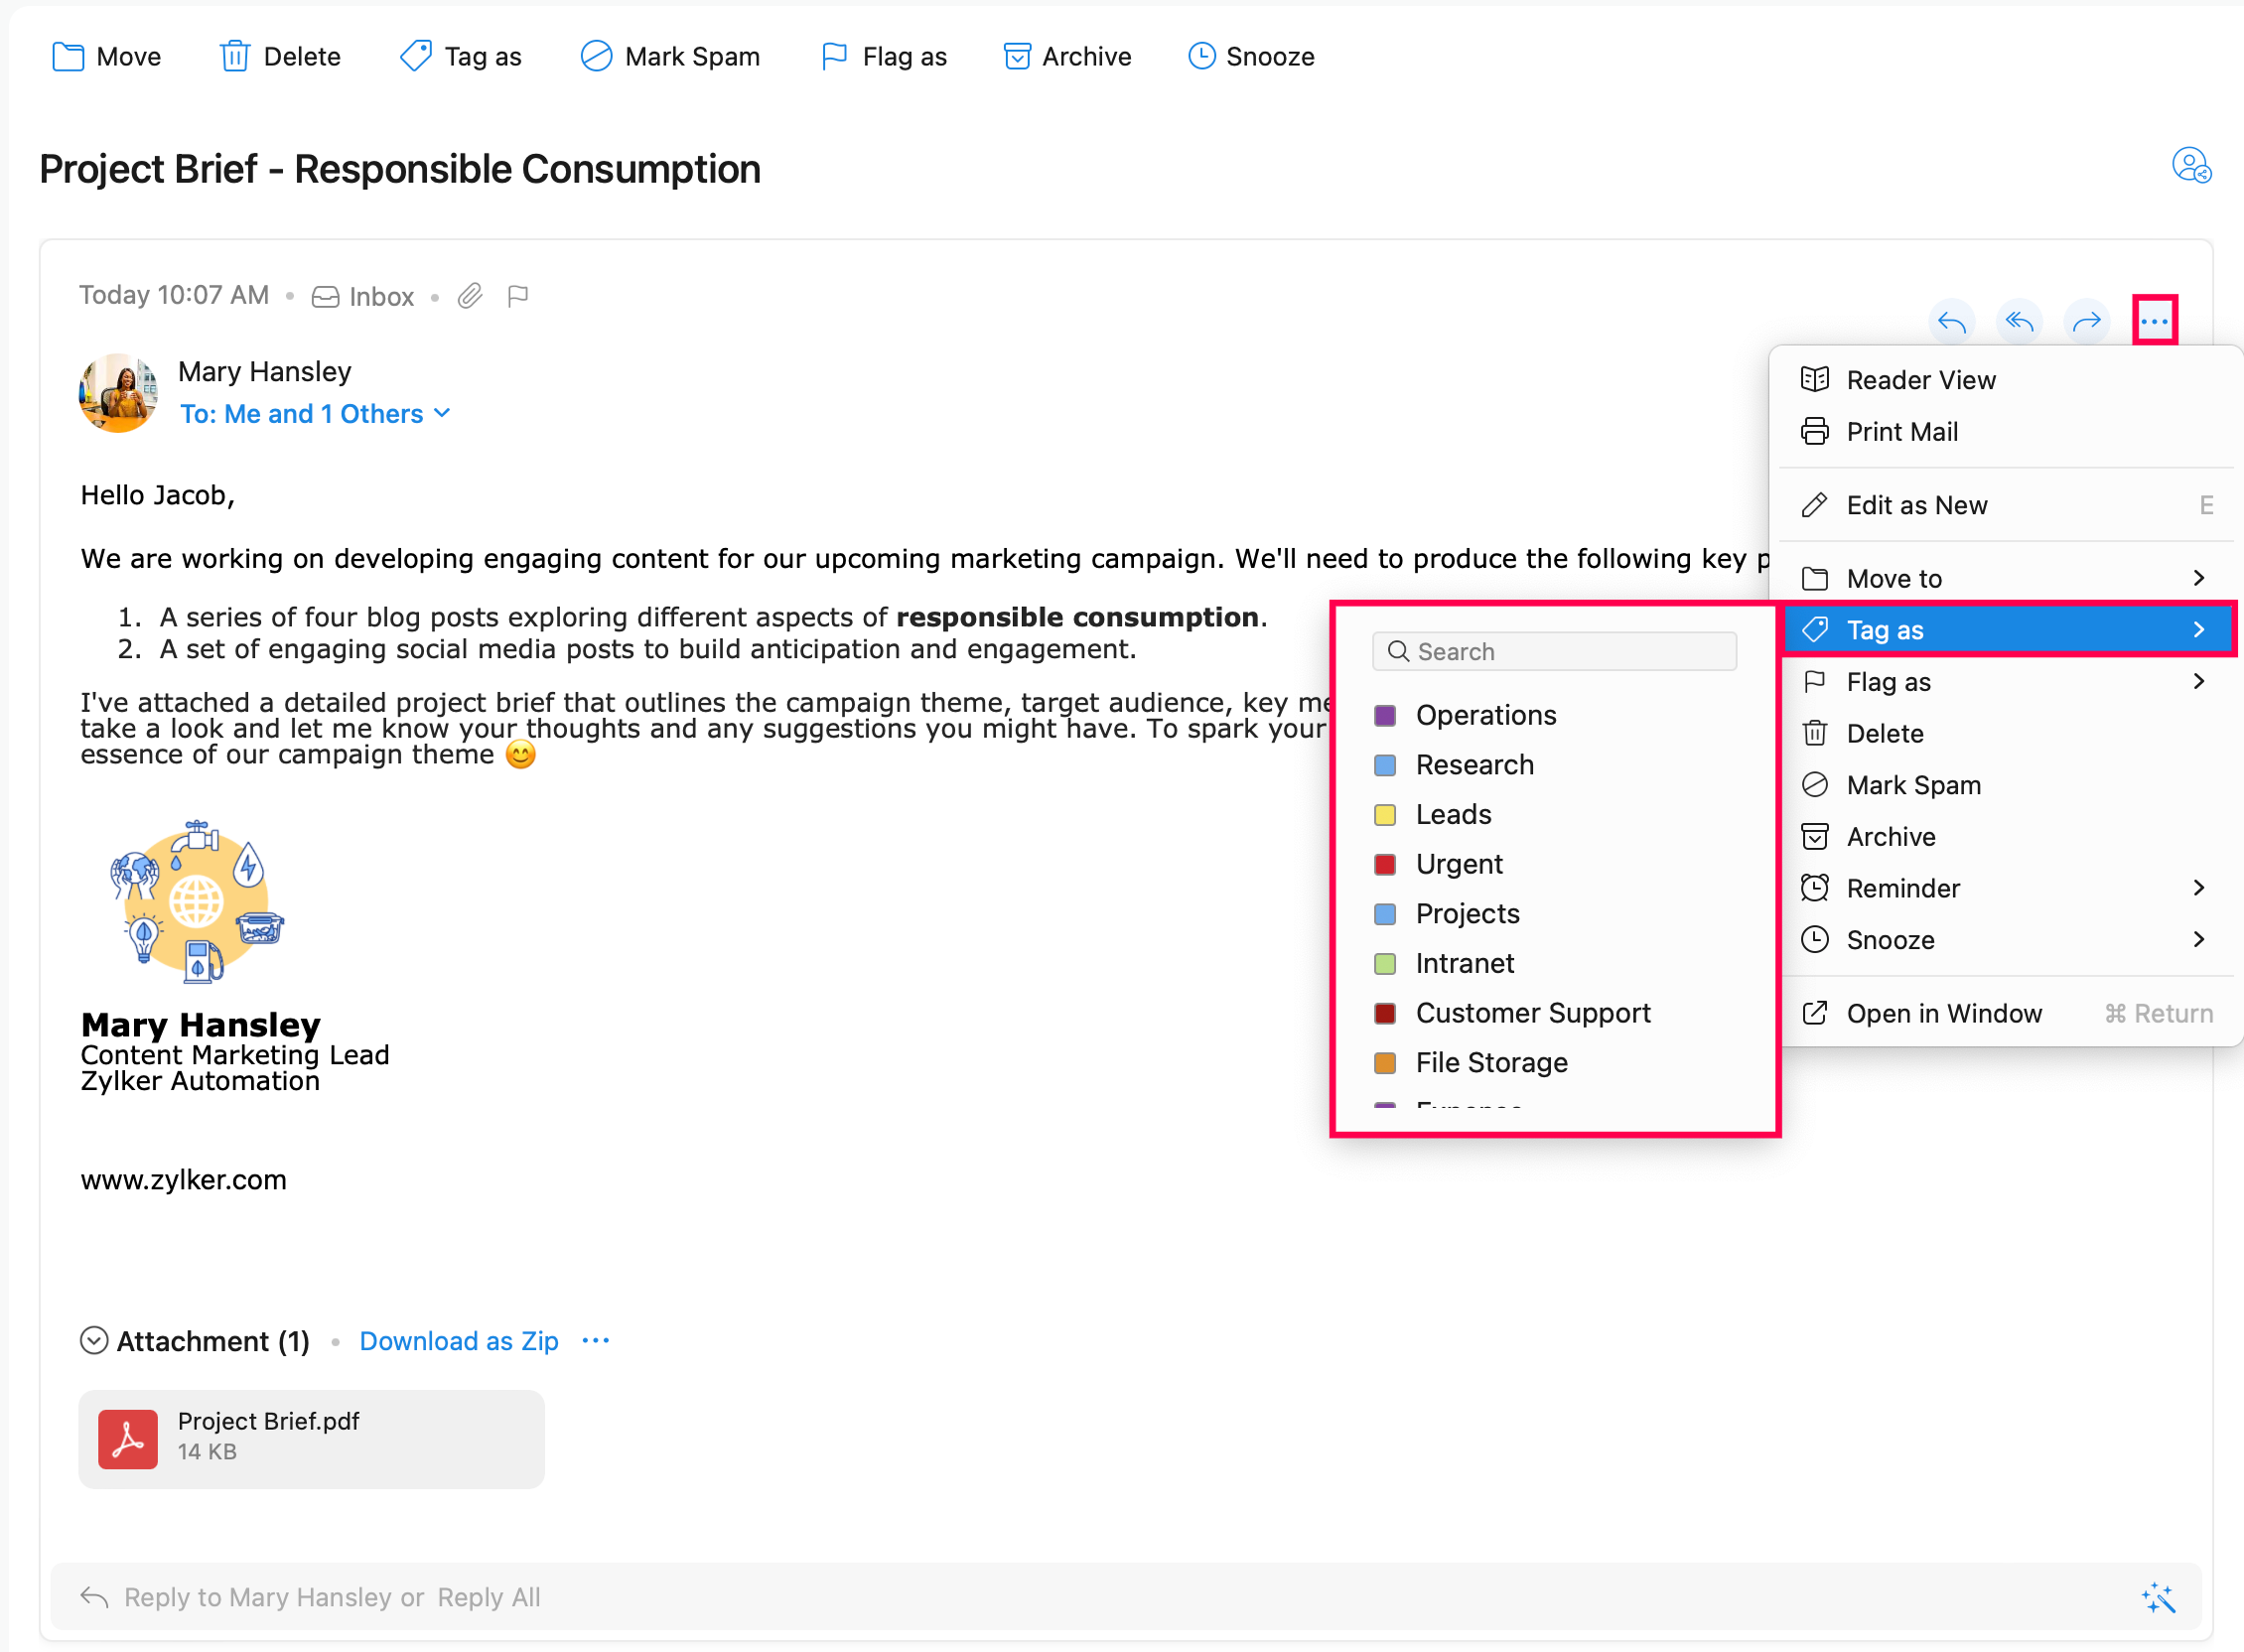Toggle the flag icon next to Inbox
Image resolution: width=2244 pixels, height=1652 pixels.
[x=517, y=296]
